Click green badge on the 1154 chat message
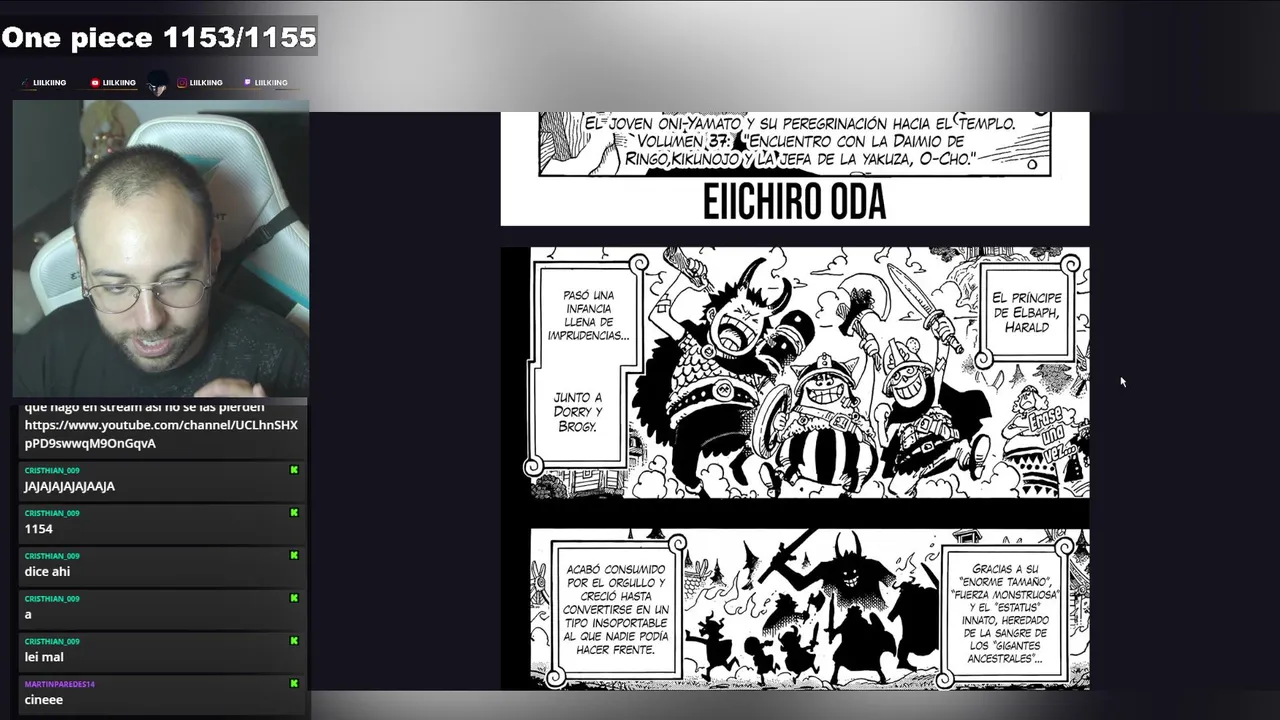 point(294,513)
